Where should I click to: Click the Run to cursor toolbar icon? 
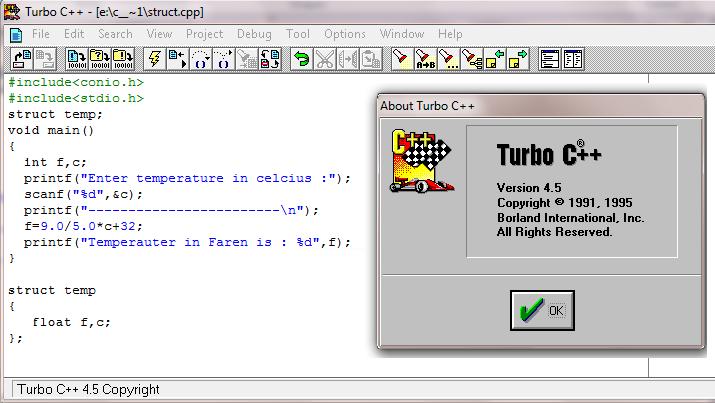(x=178, y=59)
